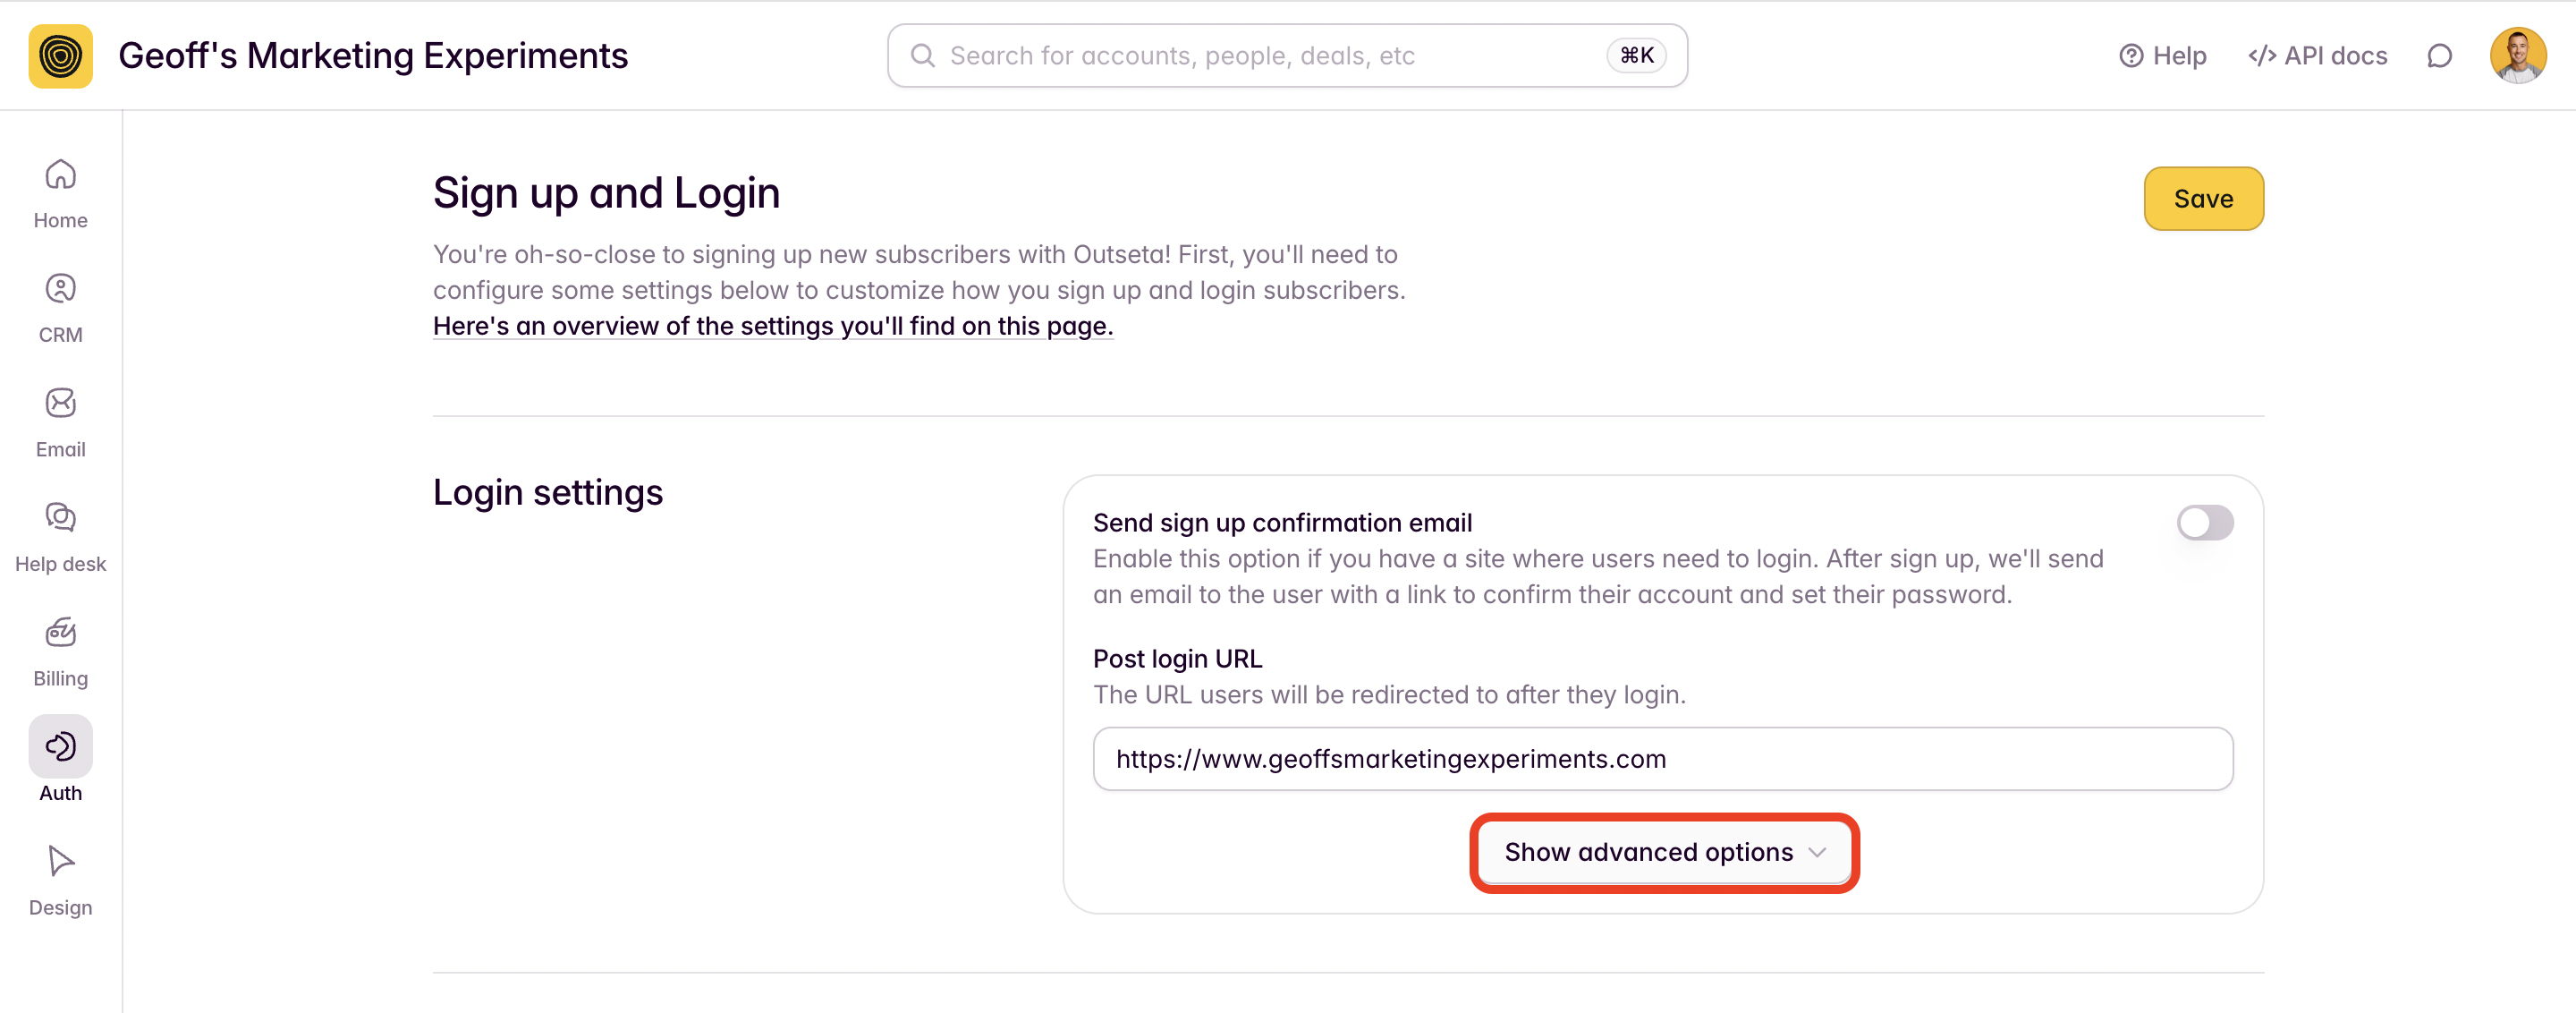Screen dimensions: 2576x1013
Task: Open the Help desk chat icon
Action: click(60, 518)
